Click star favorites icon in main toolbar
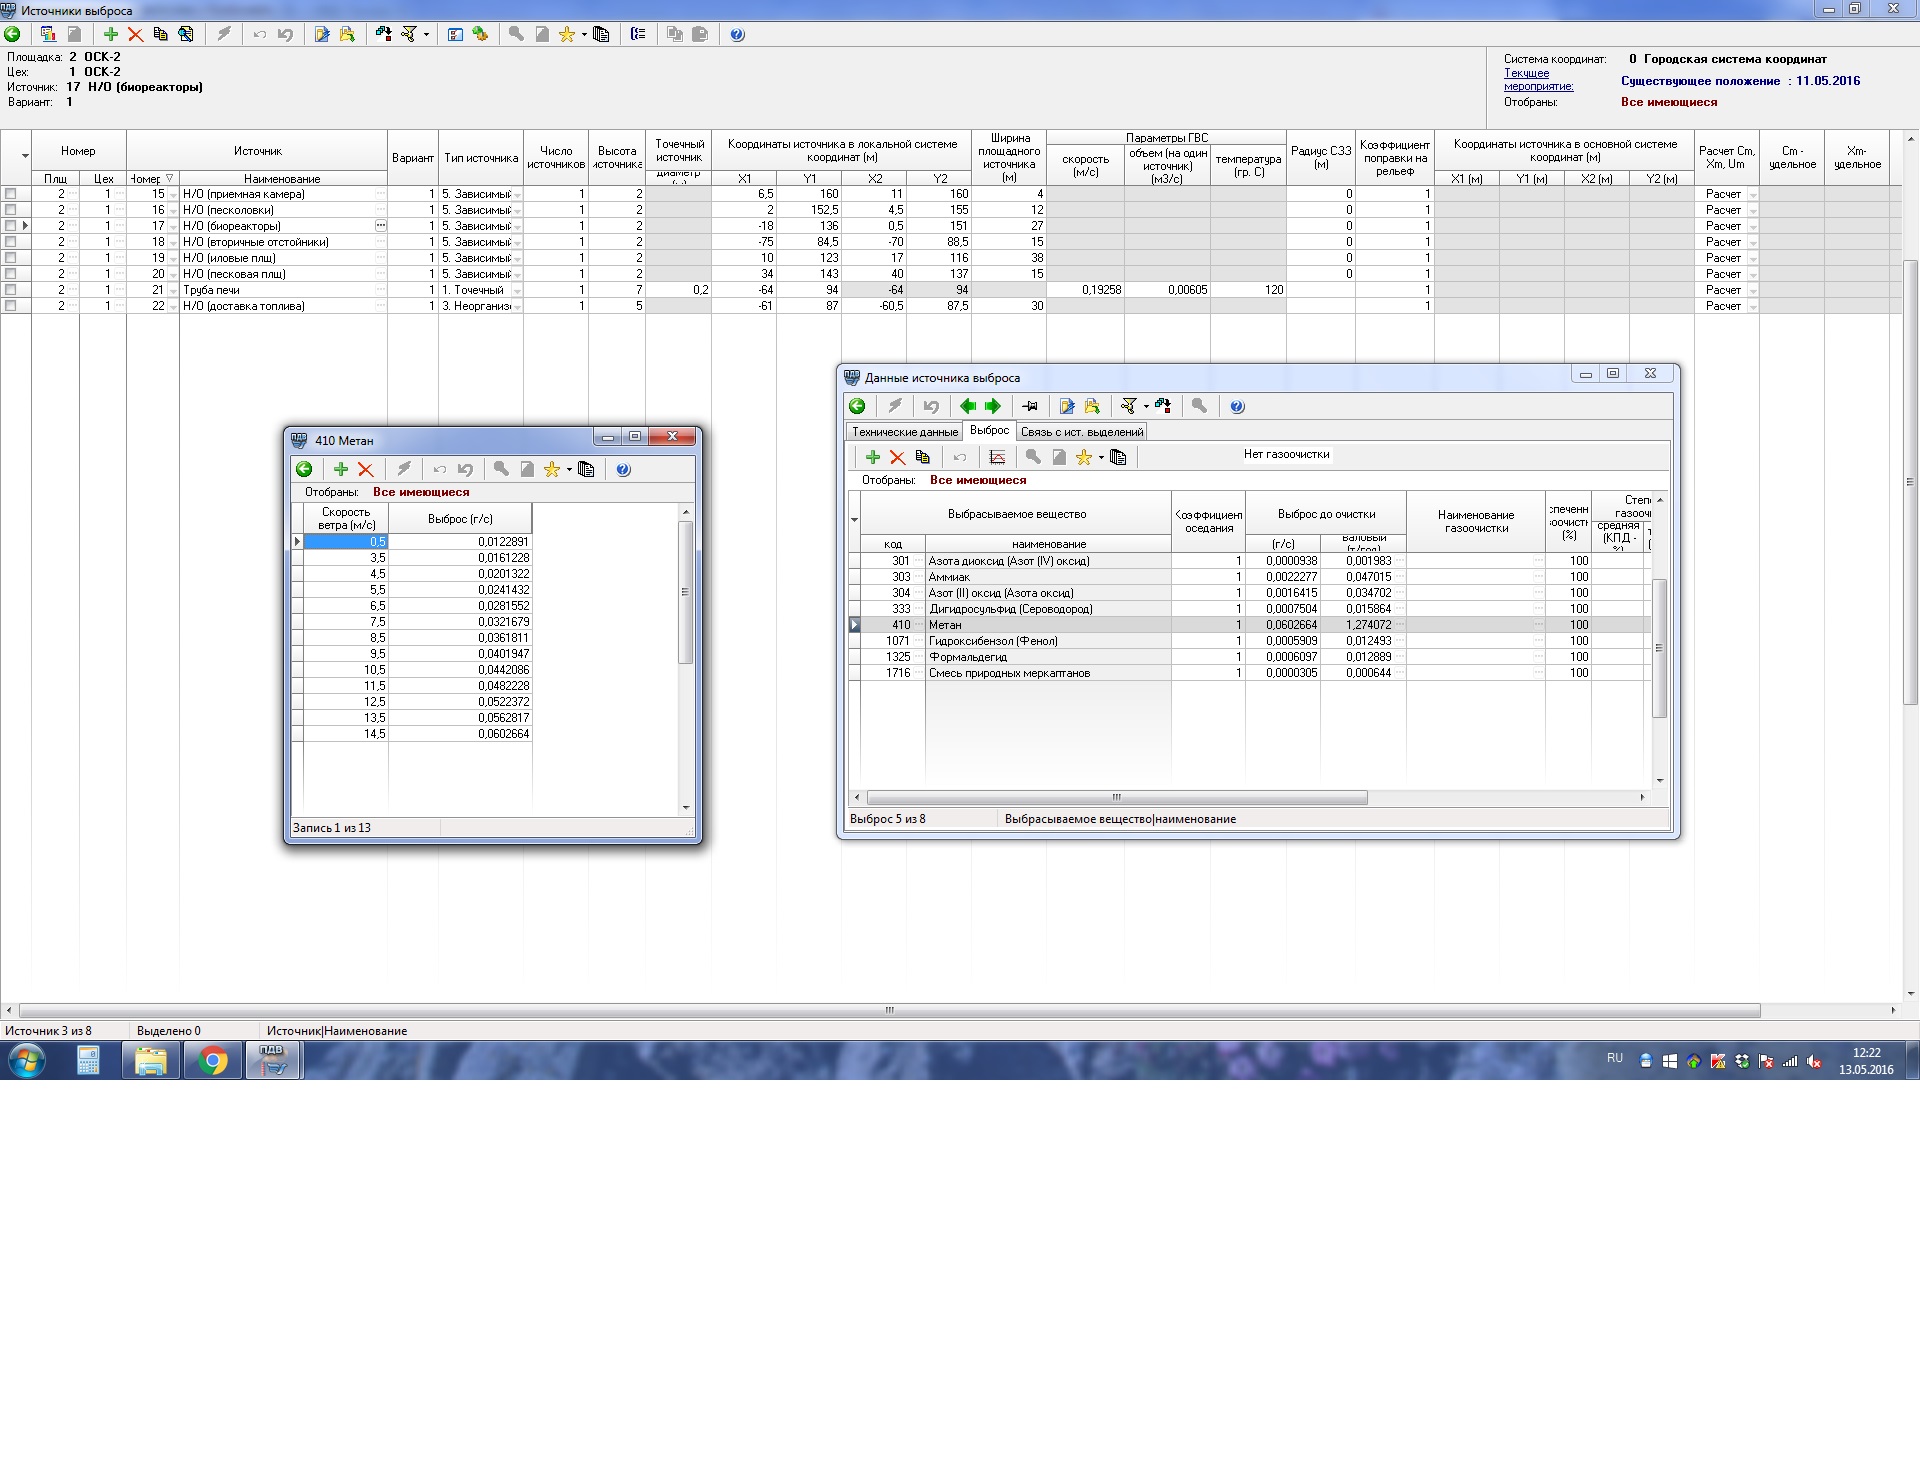The width and height of the screenshot is (1920, 1483). pyautogui.click(x=567, y=34)
